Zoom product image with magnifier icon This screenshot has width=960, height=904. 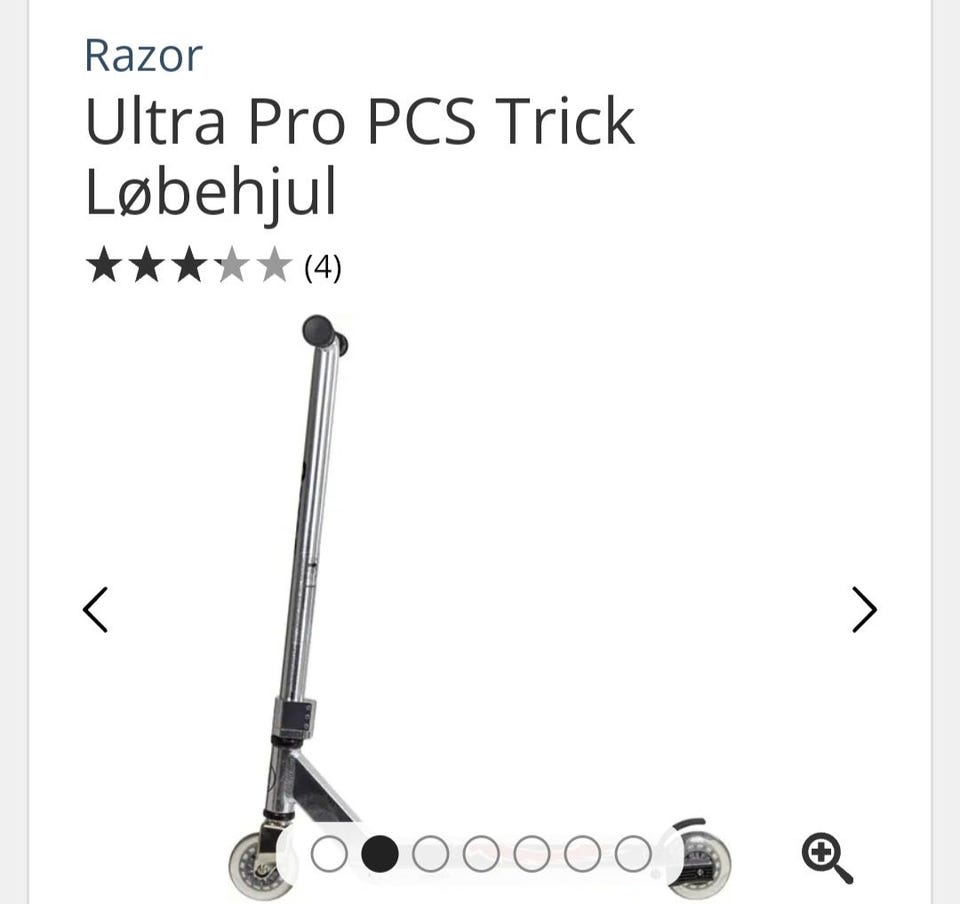pyautogui.click(x=827, y=857)
